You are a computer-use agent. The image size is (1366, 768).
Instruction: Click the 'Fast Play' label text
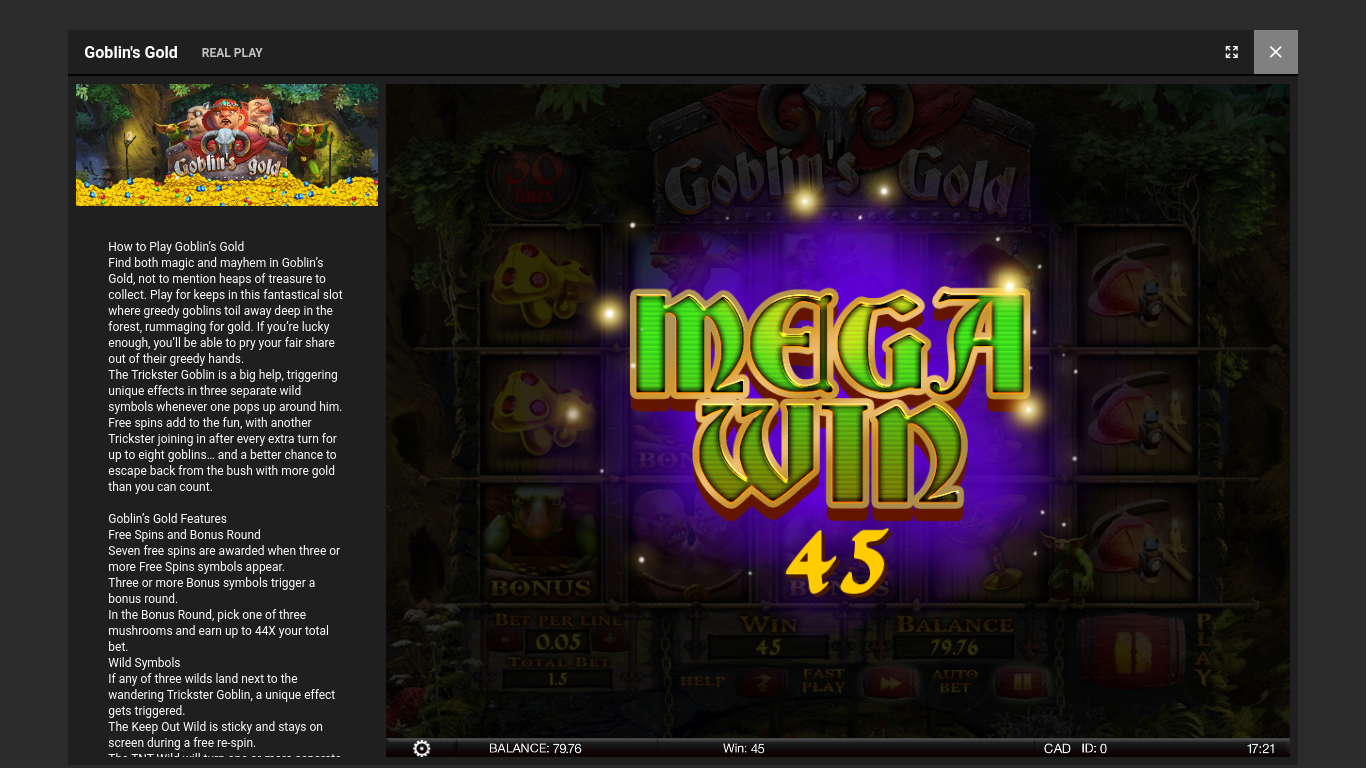click(824, 681)
